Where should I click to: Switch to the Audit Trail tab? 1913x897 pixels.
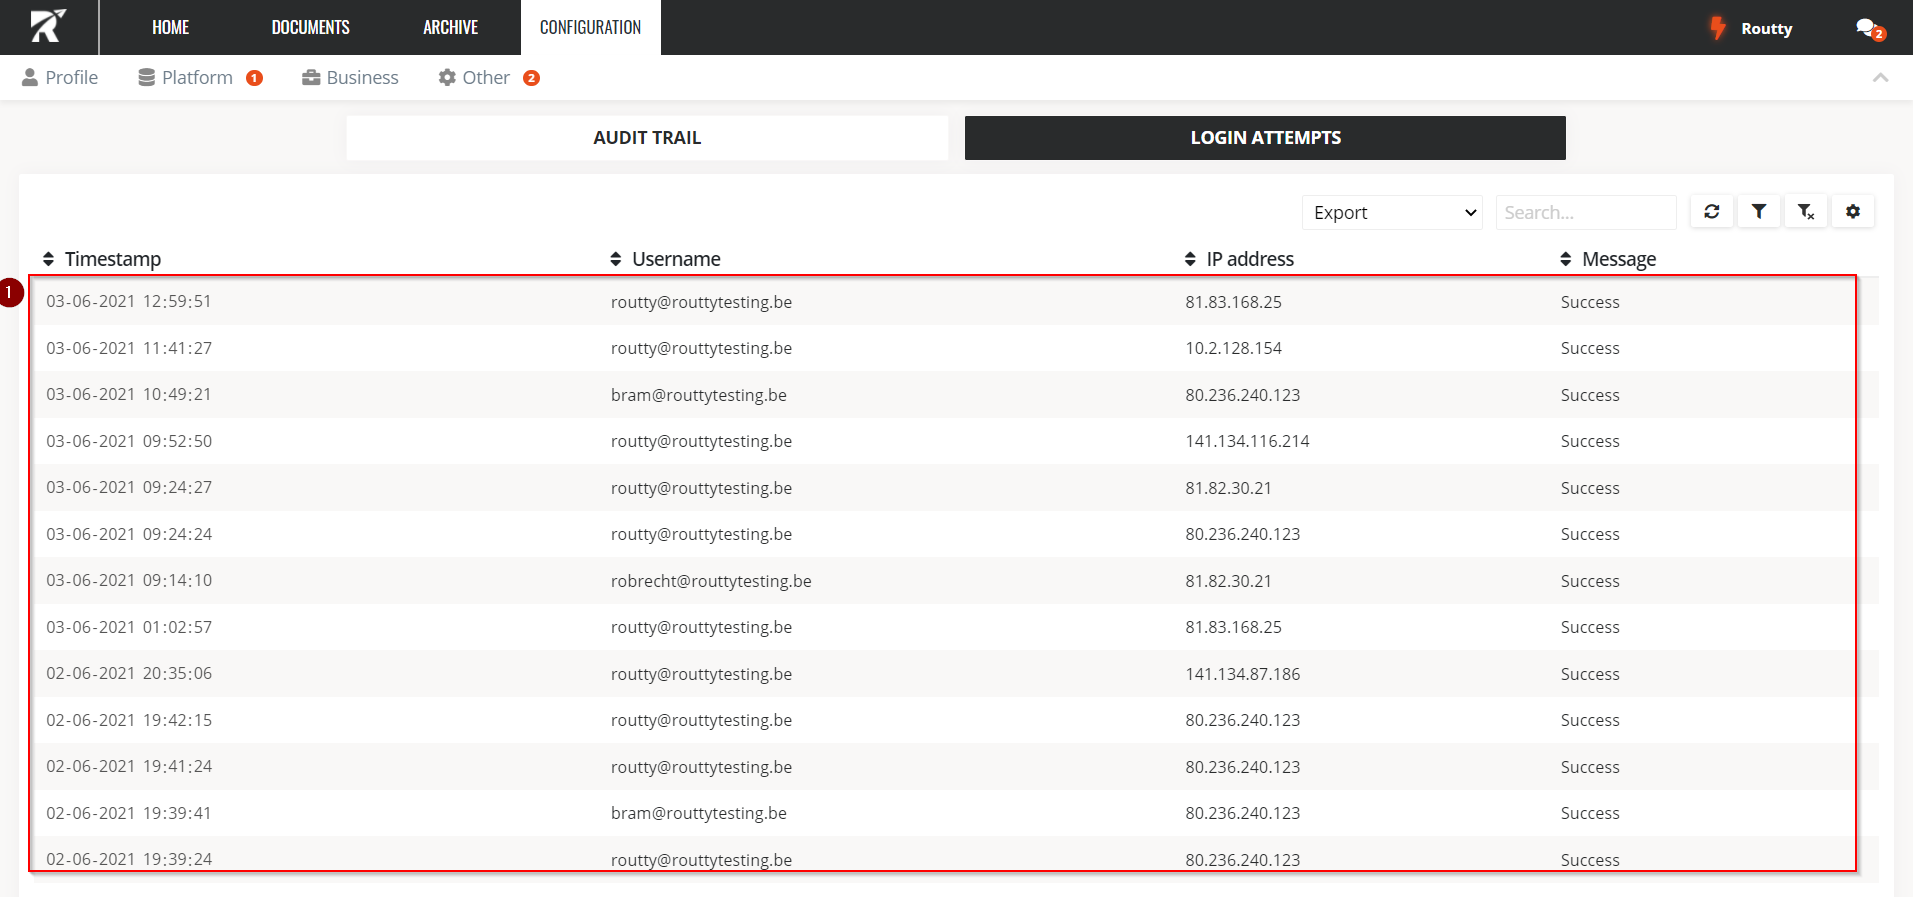click(647, 138)
